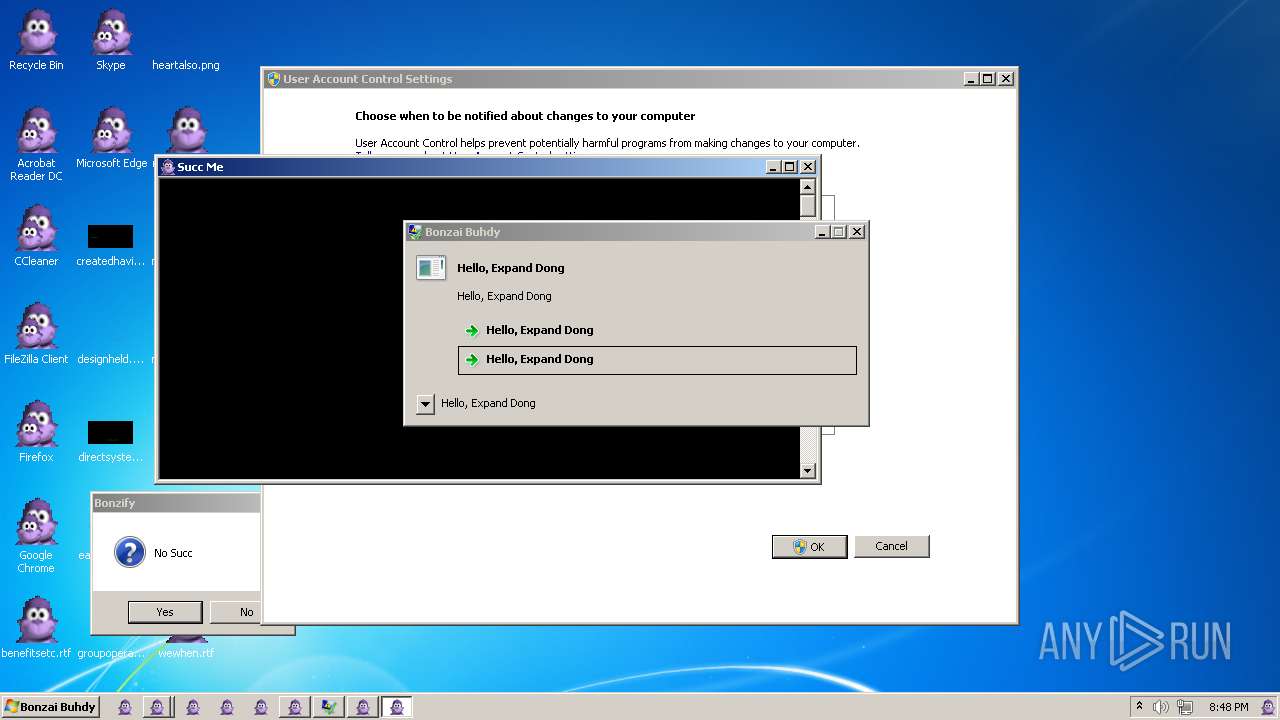
Task: Minimize the User Account Control Settings window
Action: point(971,79)
